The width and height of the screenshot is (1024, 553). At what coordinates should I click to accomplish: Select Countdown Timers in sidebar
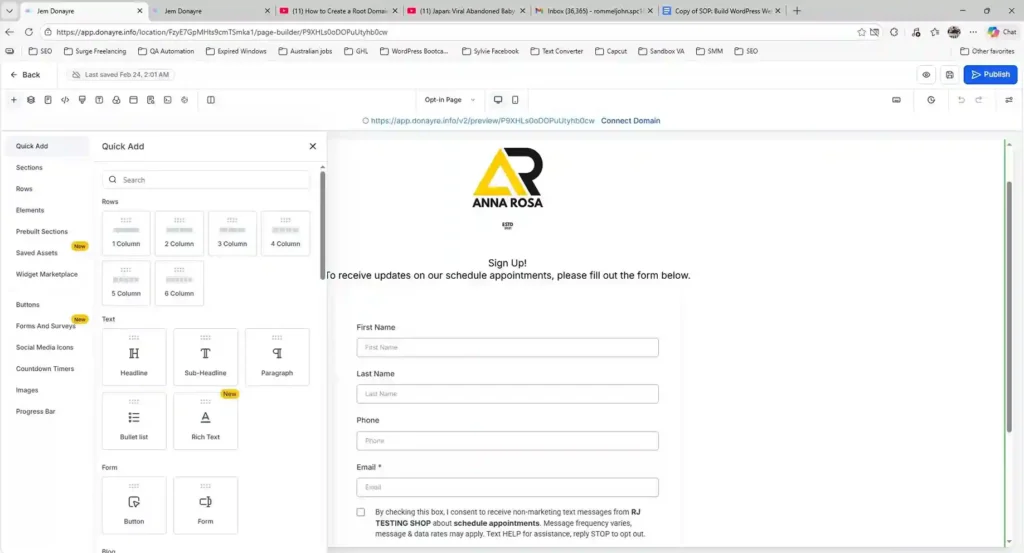point(45,369)
